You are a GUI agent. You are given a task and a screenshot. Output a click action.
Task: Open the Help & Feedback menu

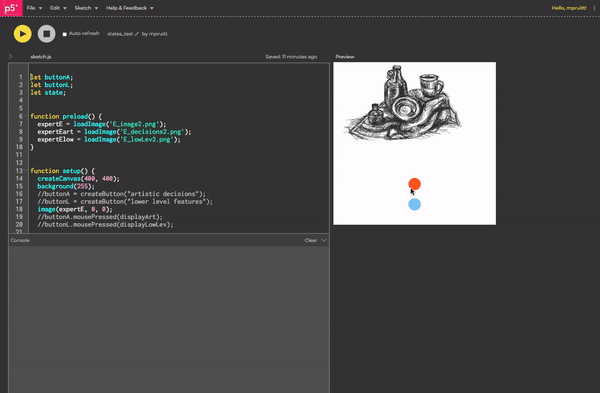pyautogui.click(x=130, y=8)
